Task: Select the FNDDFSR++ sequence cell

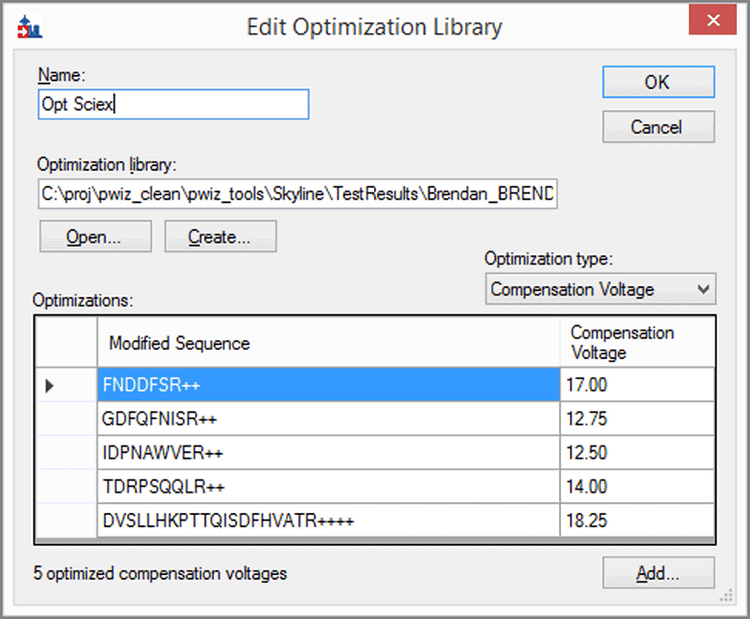Action: tap(328, 385)
